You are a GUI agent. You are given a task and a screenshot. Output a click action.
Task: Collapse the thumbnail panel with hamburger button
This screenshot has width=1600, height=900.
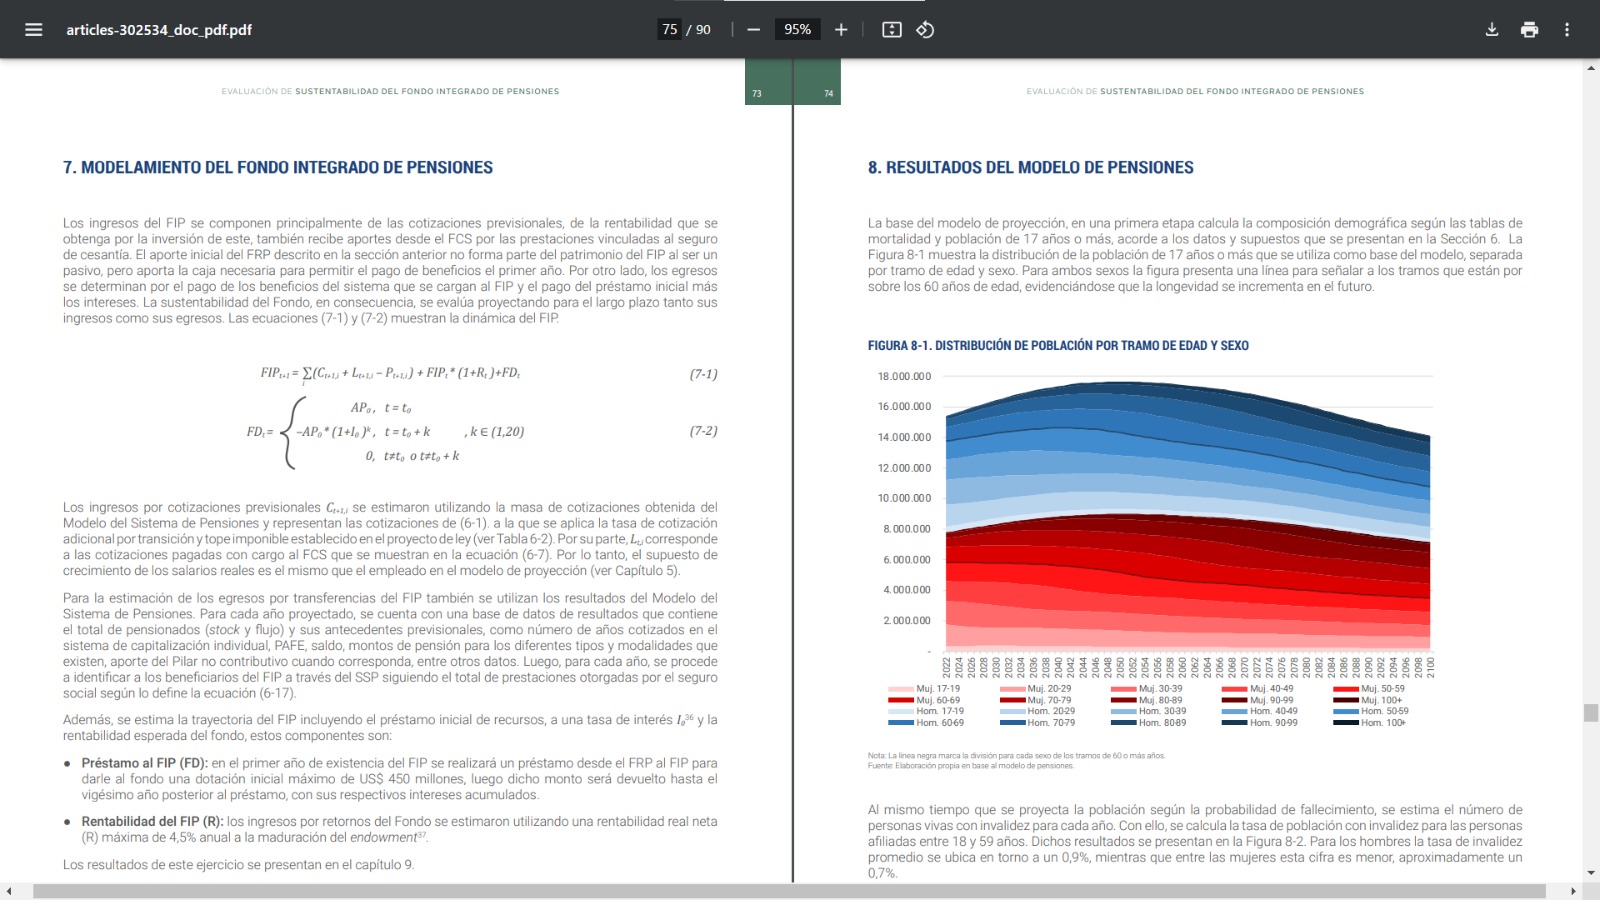pyautogui.click(x=33, y=29)
